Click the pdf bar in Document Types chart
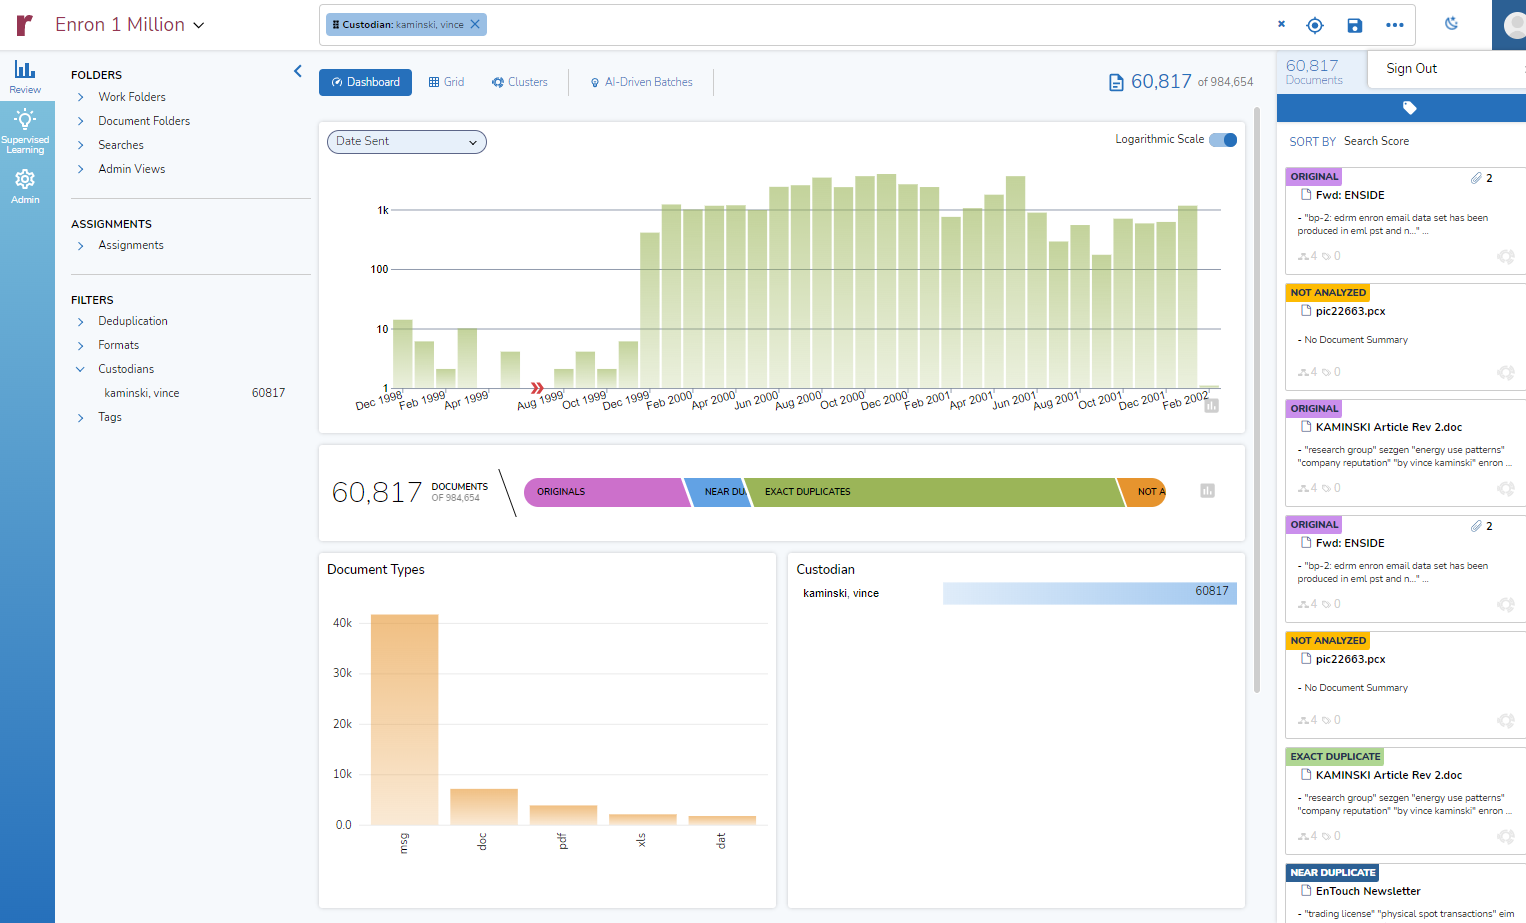1526x923 pixels. click(563, 815)
